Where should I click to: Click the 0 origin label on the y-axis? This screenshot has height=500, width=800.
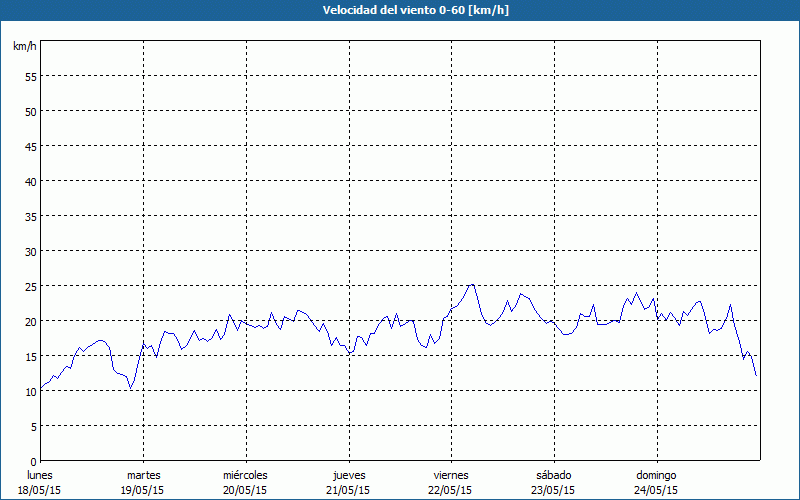click(33, 461)
